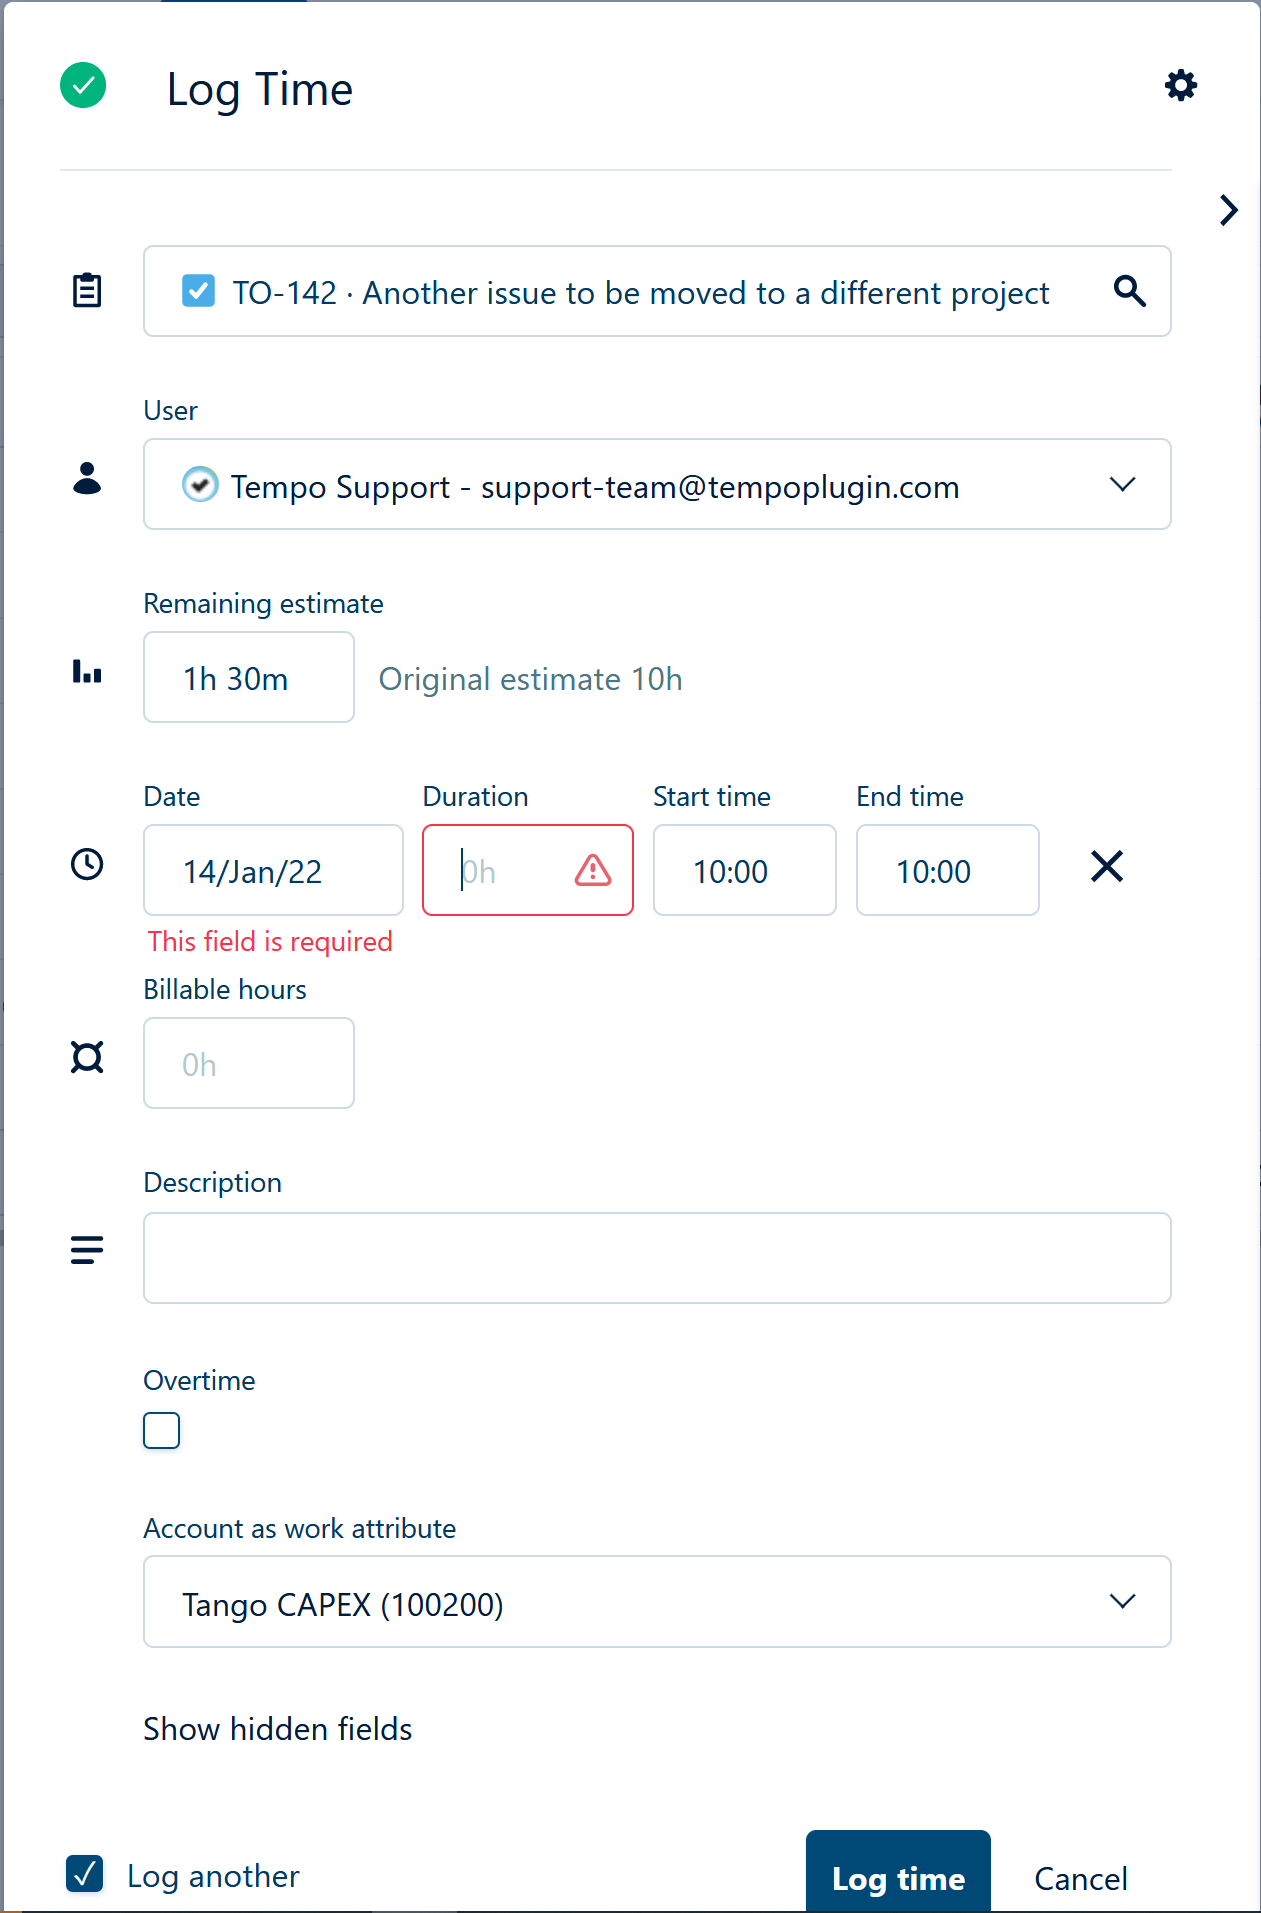Image resolution: width=1261 pixels, height=1913 pixels.
Task: Cancel the Log Time dialog
Action: click(1080, 1878)
